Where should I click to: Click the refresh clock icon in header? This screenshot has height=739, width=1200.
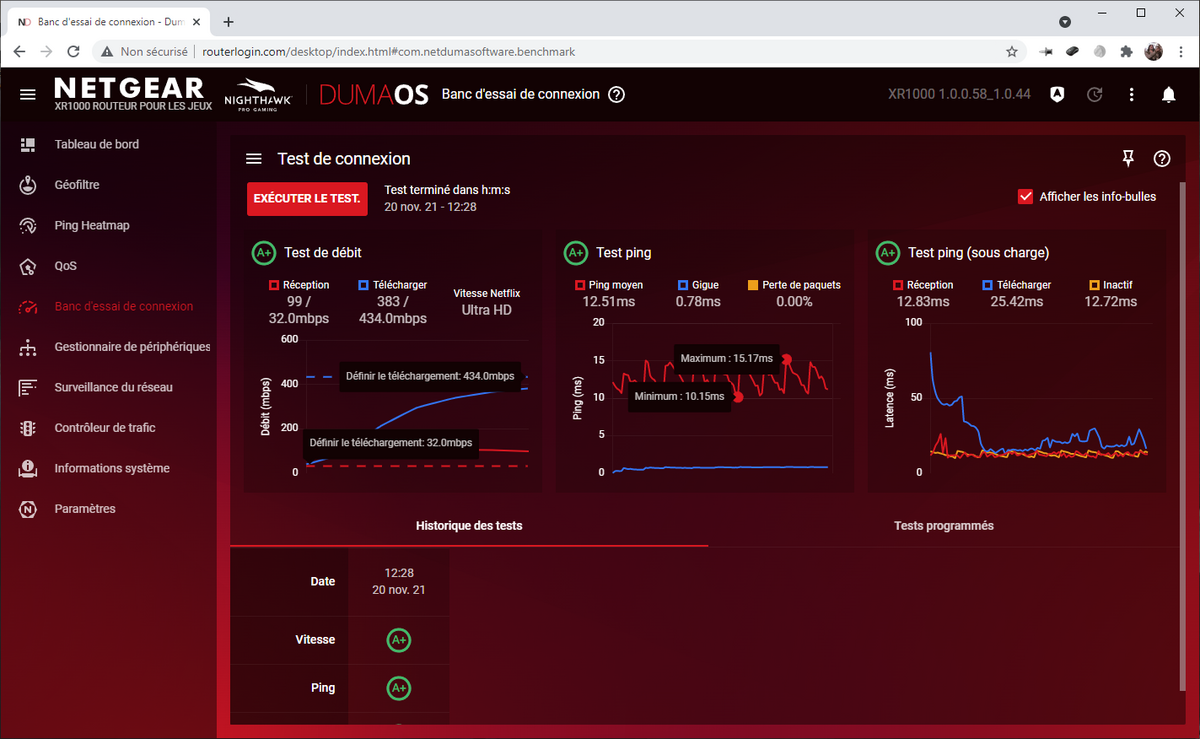click(x=1095, y=95)
